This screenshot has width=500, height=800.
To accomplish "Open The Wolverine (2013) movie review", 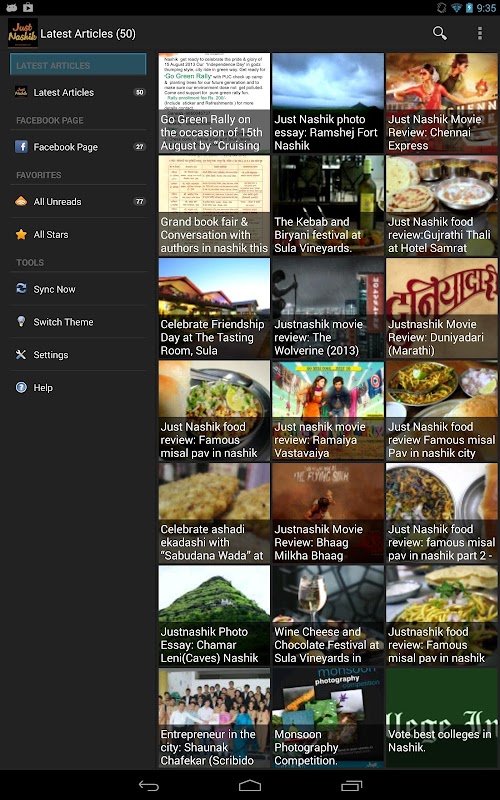I will pos(328,308).
